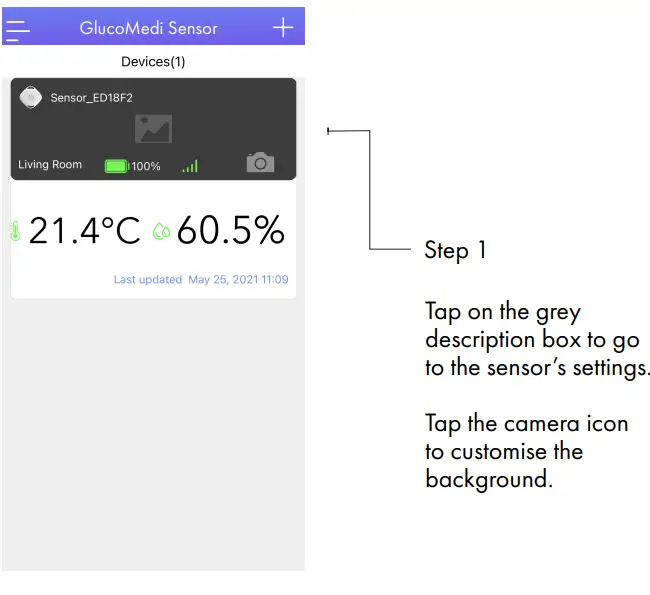Screen dimensions: 650x595
Task: Select the Sensor_ED18F2 name label
Action: click(91, 98)
